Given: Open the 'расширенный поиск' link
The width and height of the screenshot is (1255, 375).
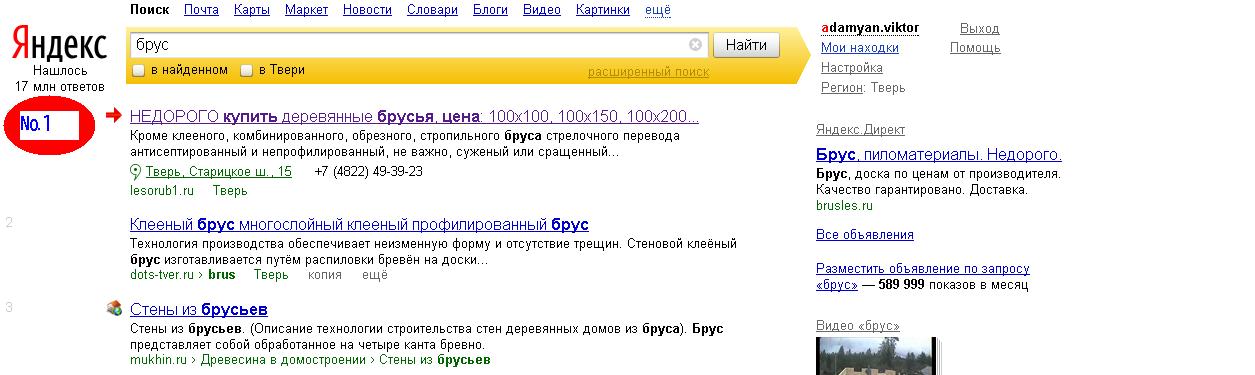Looking at the screenshot, I should 648,72.
